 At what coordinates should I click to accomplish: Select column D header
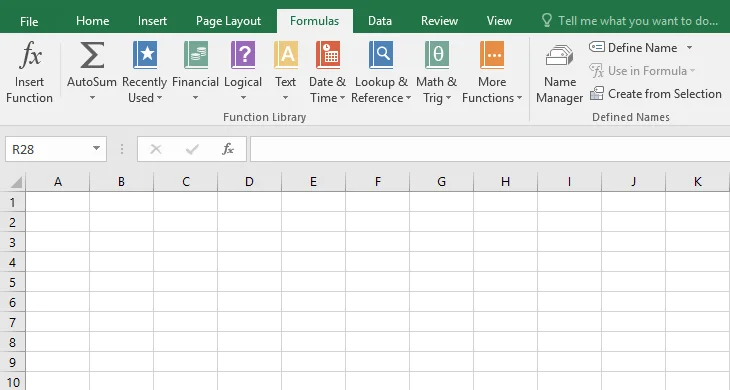coord(250,182)
